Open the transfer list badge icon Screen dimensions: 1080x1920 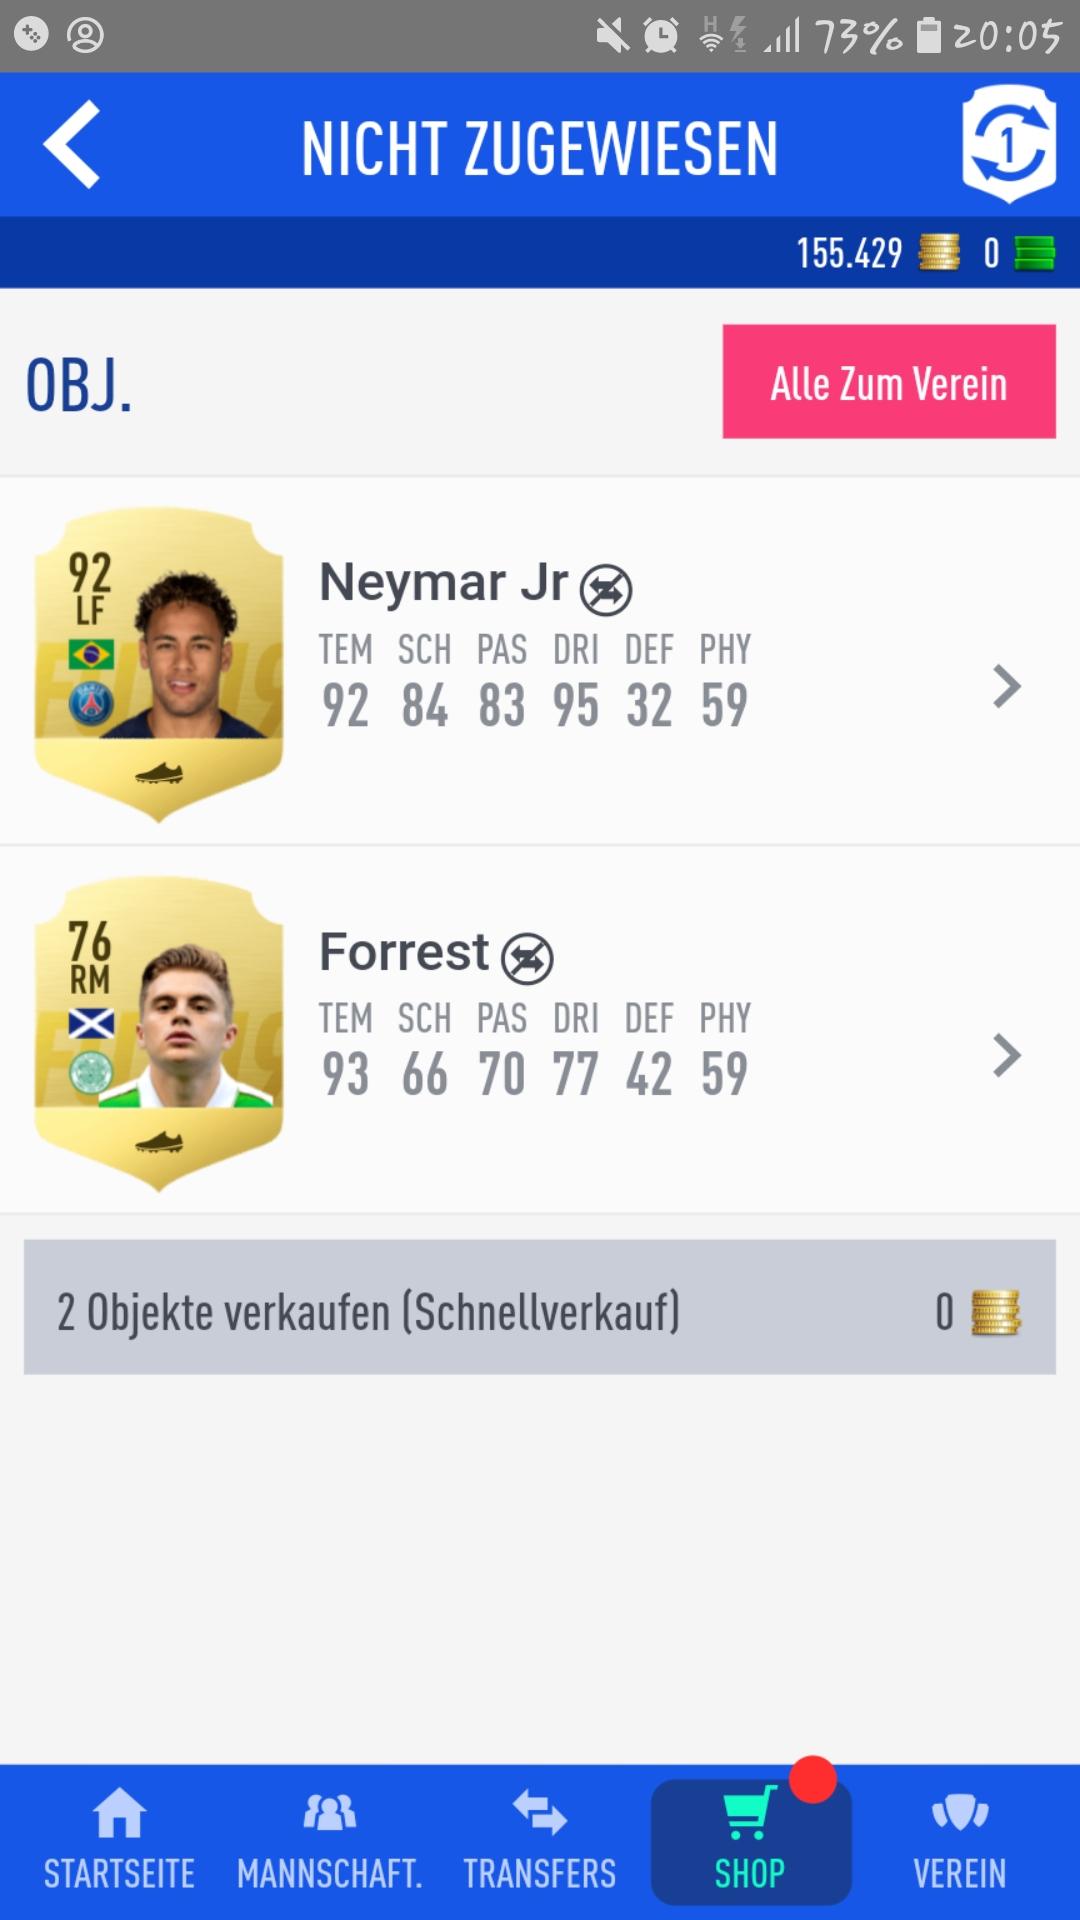coord(1009,144)
